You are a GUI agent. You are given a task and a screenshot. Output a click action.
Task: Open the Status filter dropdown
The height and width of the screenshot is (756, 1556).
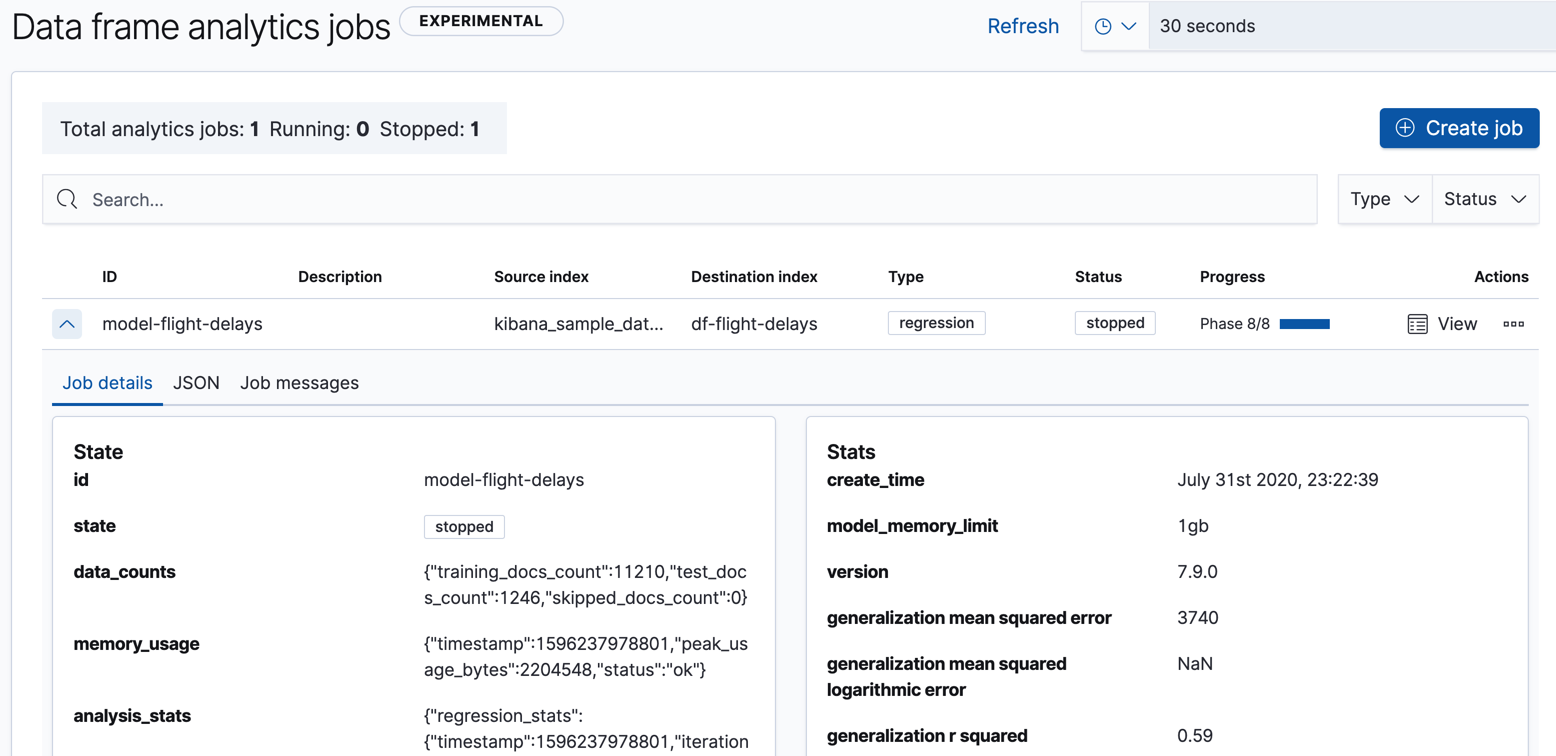coord(1484,198)
